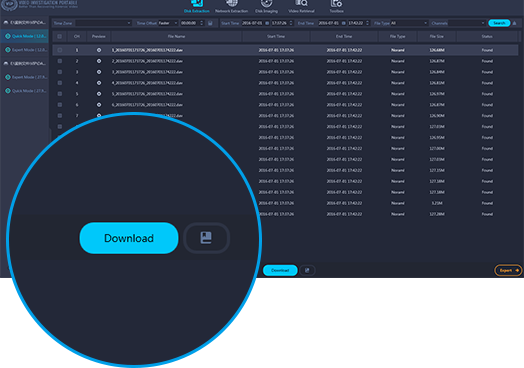Image resolution: width=524 pixels, height=368 pixels.
Task: Sort by the File Type column header
Action: 397,36
